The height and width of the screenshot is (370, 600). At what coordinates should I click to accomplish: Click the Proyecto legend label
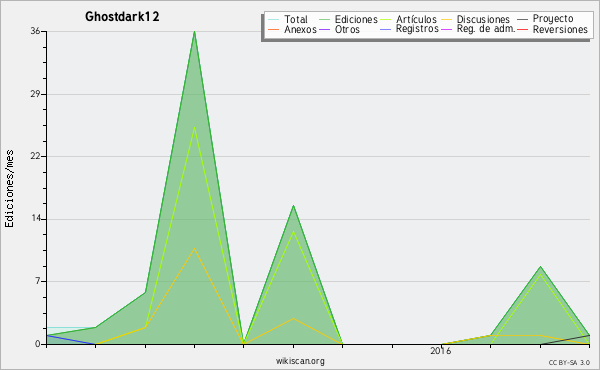(553, 19)
